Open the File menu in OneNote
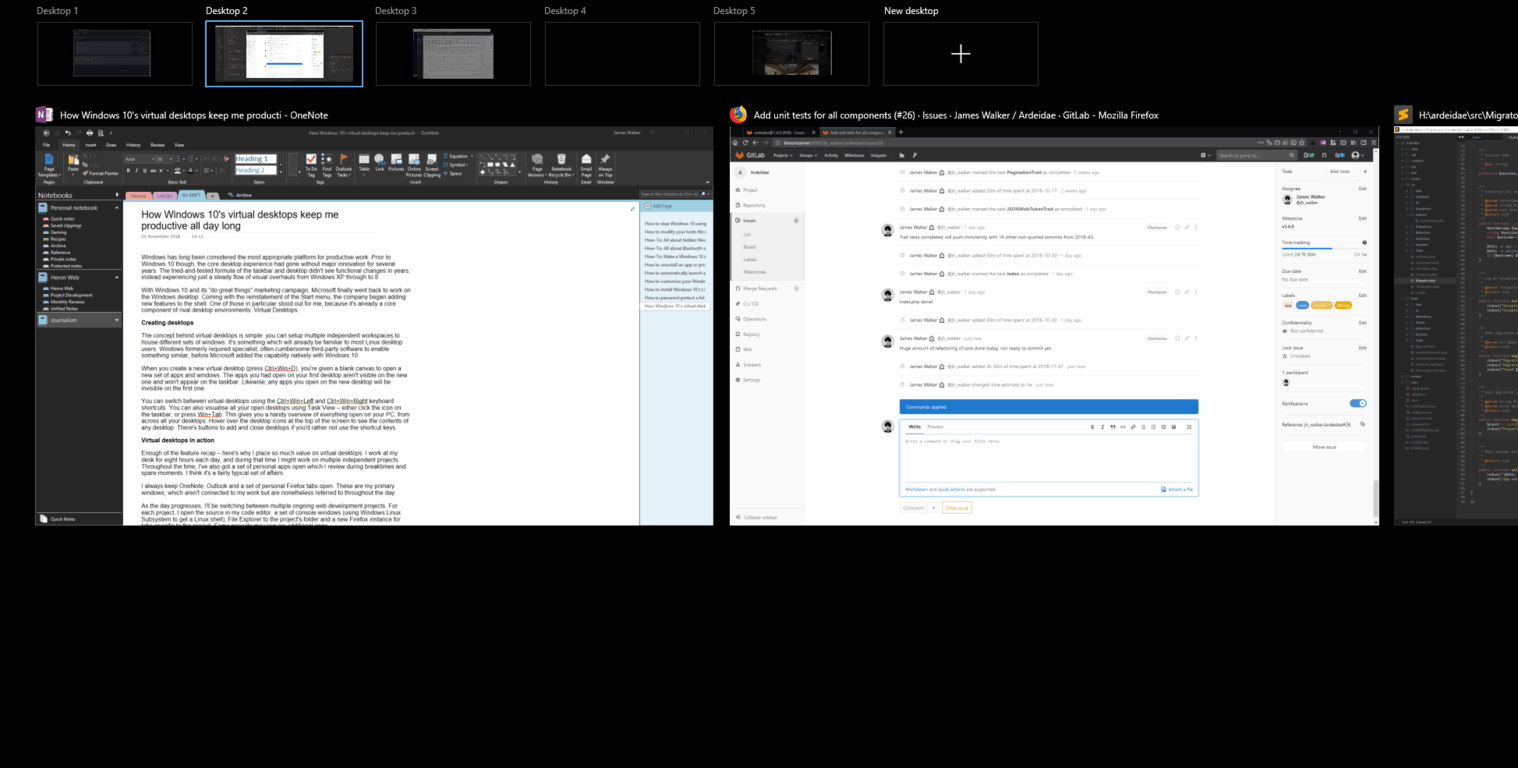The width and height of the screenshot is (1518, 768). 46,145
